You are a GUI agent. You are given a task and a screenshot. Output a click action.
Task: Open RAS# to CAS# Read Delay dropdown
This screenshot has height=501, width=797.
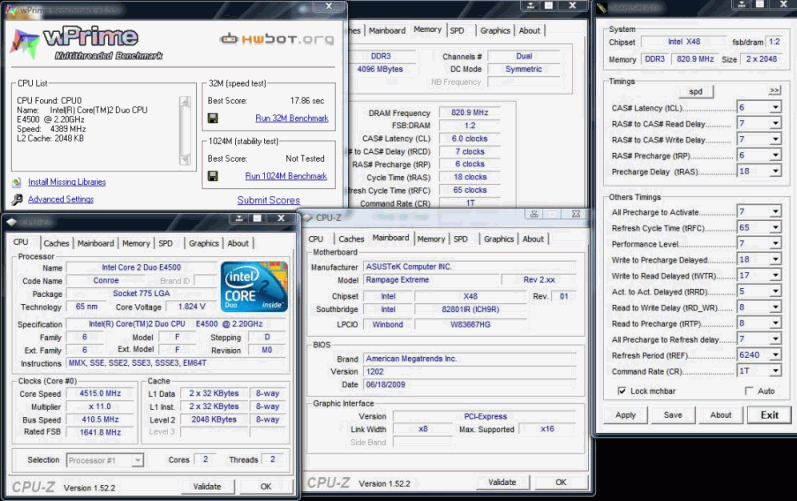(x=775, y=123)
